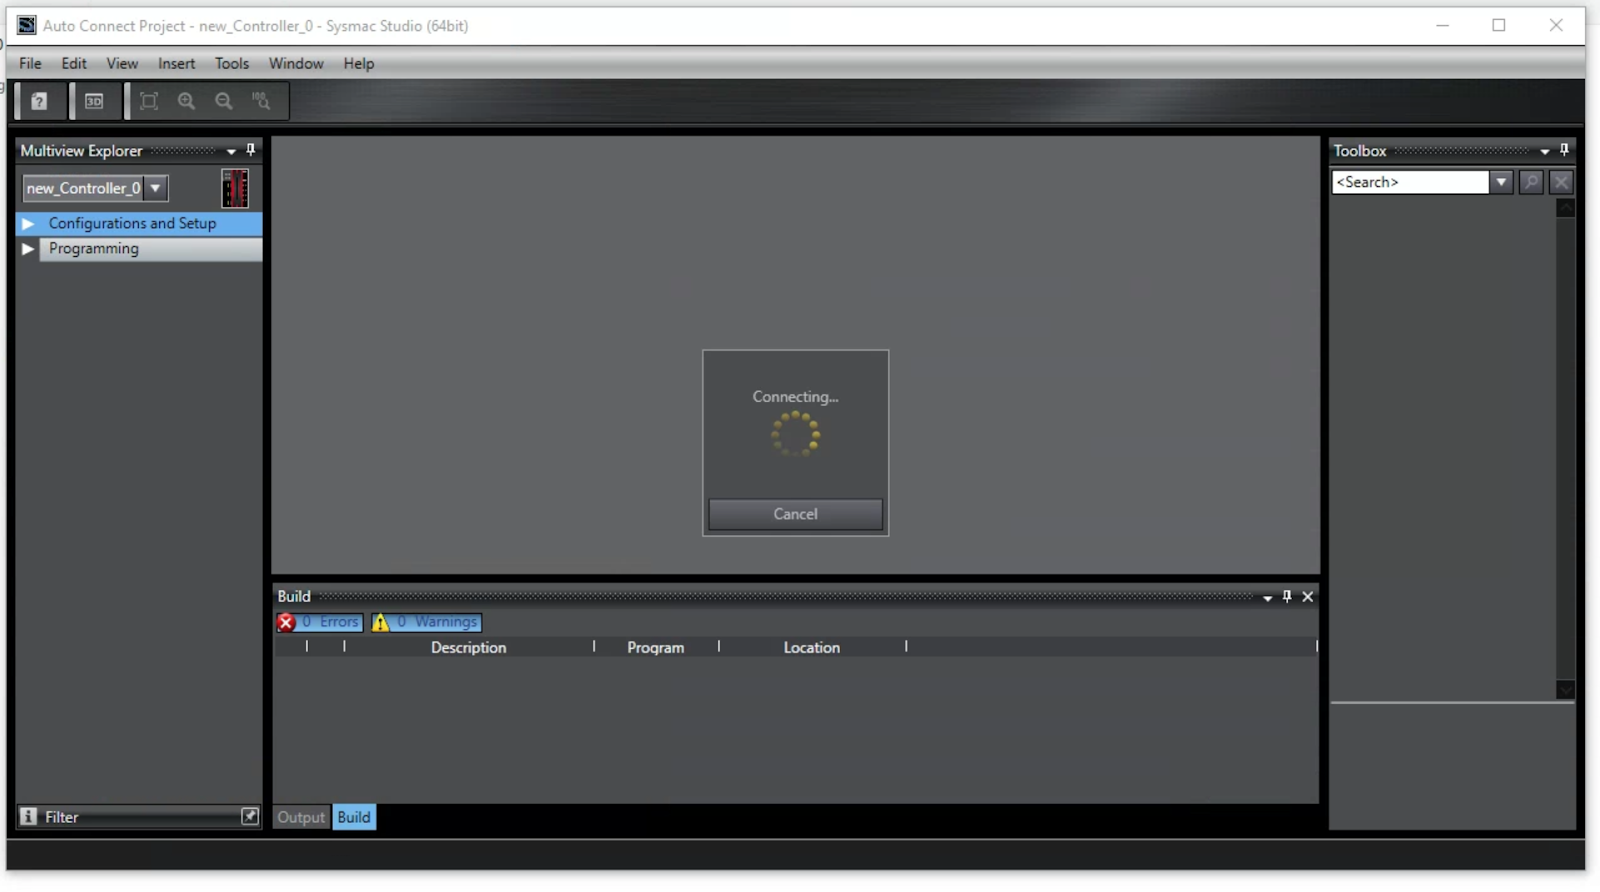Pin the Build panel

[1287, 596]
